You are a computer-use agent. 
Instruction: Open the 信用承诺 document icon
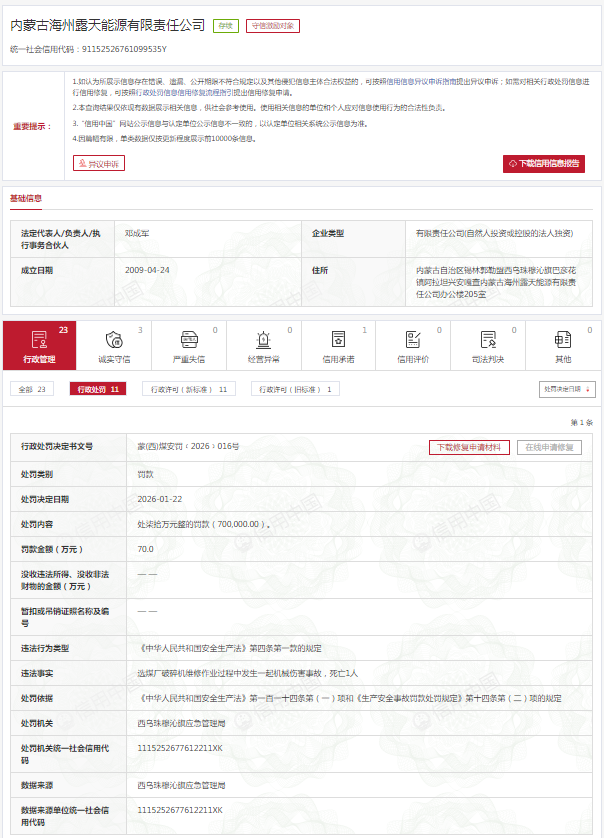[x=338, y=340]
